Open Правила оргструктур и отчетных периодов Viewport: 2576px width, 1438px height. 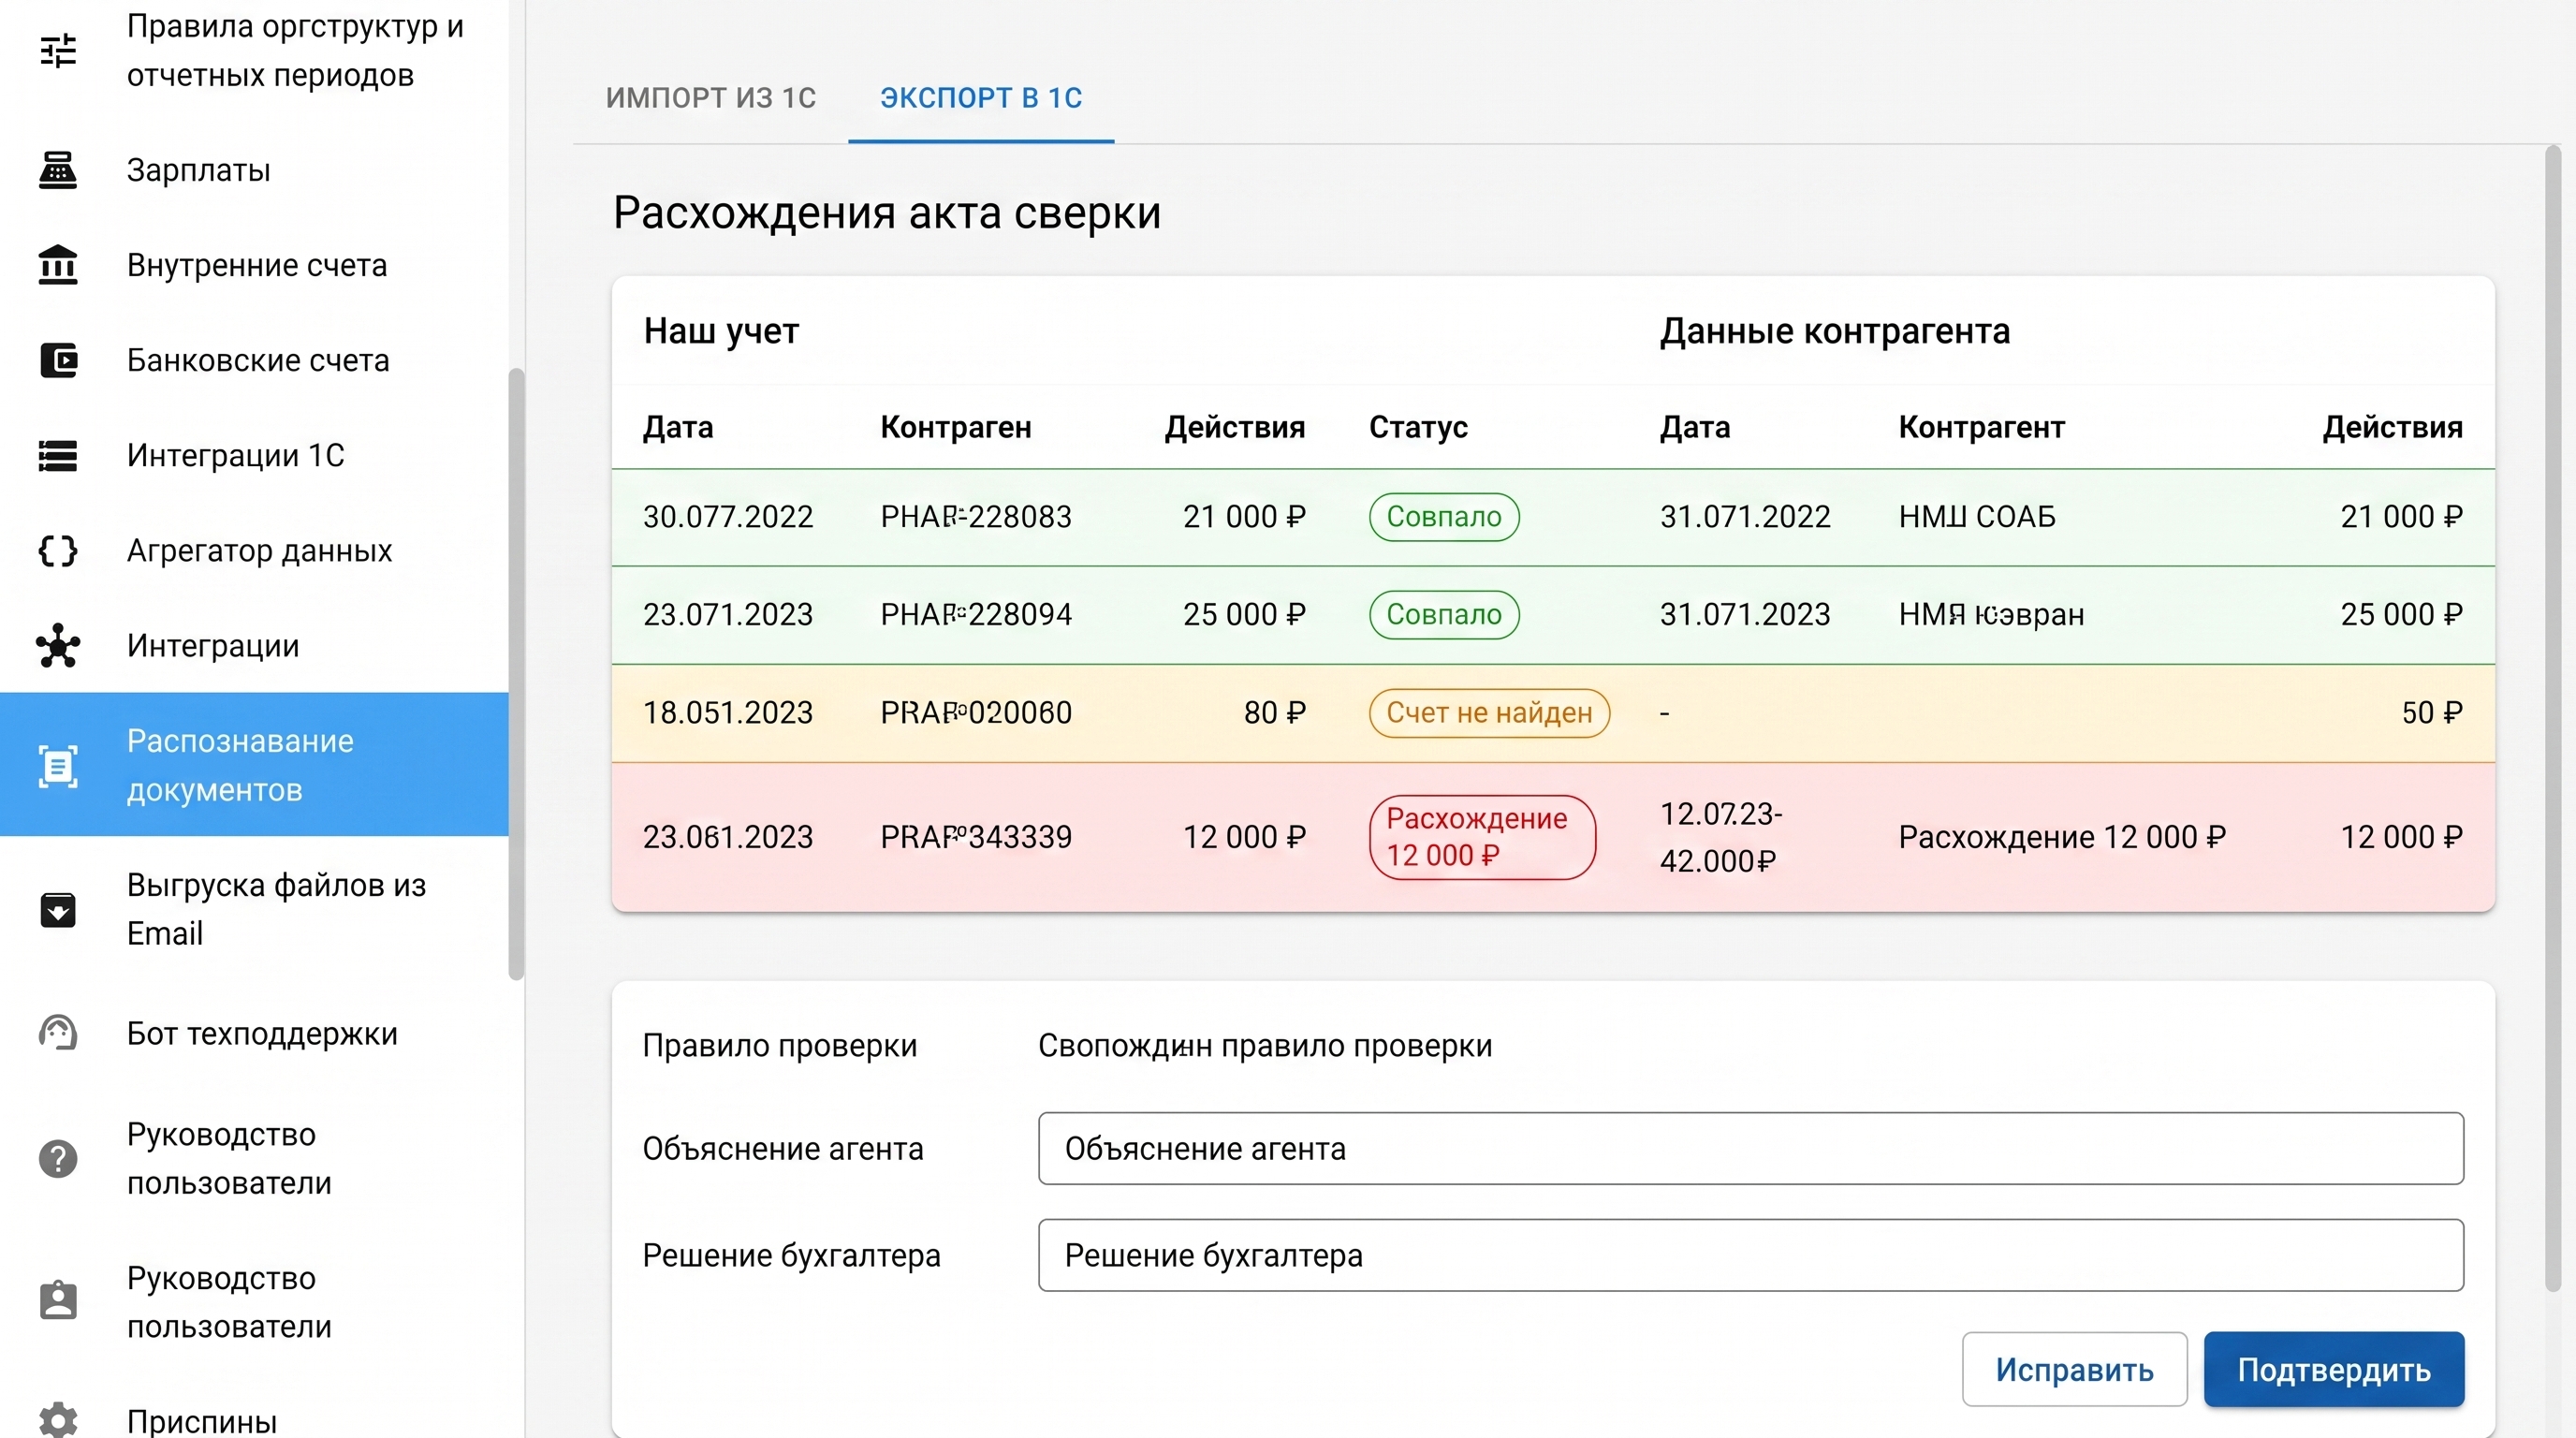pyautogui.click(x=254, y=50)
